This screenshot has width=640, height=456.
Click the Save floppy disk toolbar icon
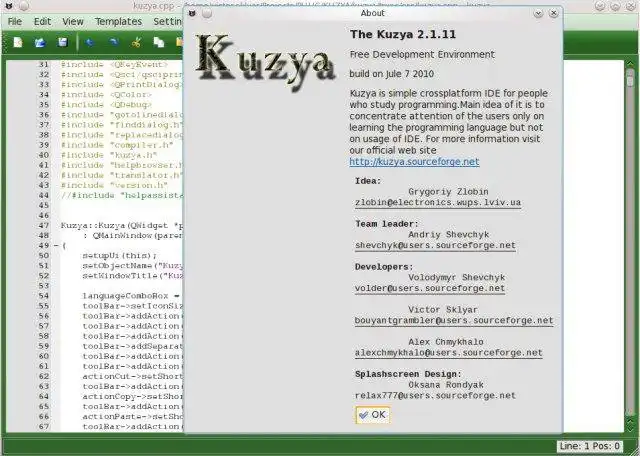click(62, 42)
